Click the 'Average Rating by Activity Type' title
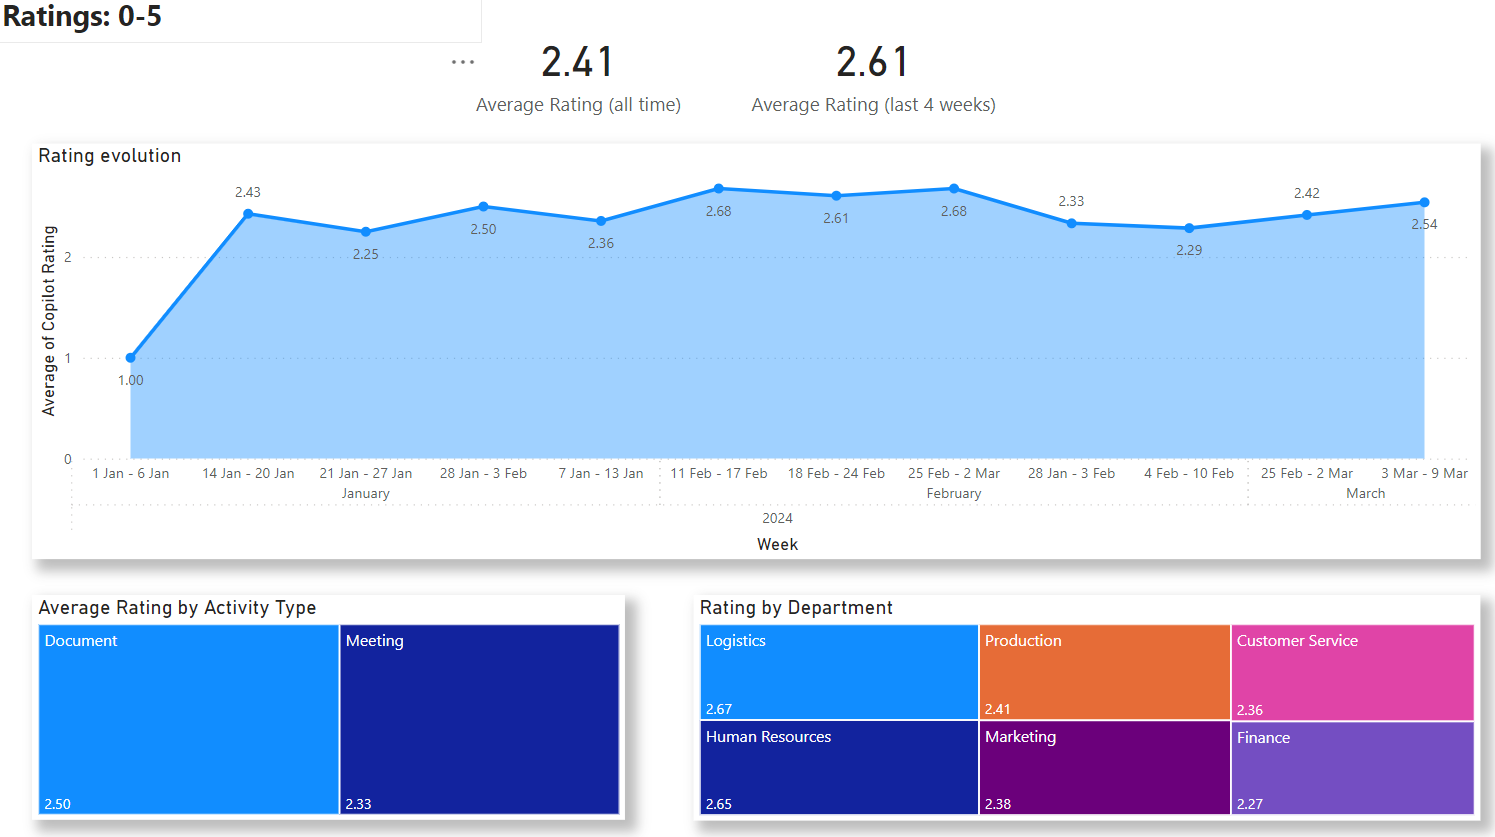Viewport: 1495px width, 837px height. click(177, 608)
